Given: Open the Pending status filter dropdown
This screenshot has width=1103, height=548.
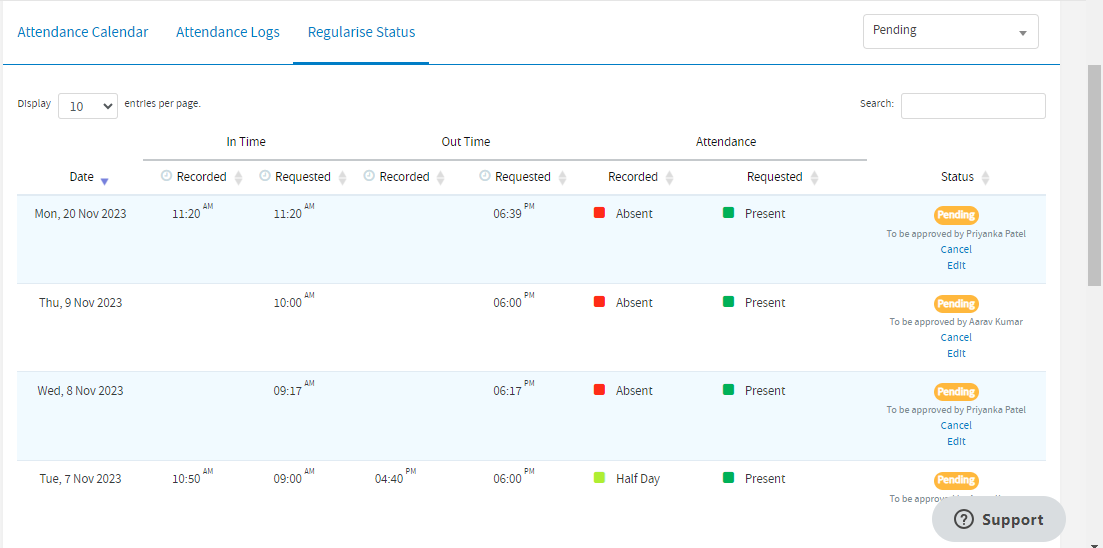Looking at the screenshot, I should click(x=950, y=31).
